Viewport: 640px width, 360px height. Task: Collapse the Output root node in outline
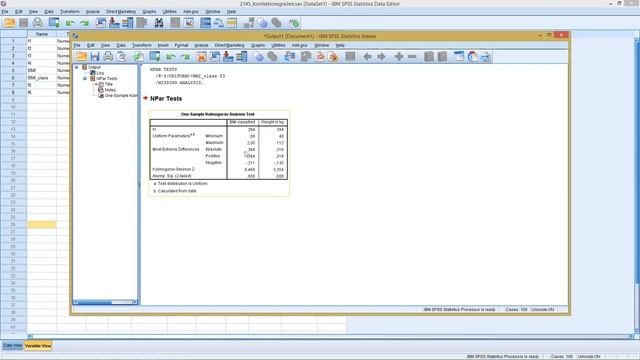point(76,67)
